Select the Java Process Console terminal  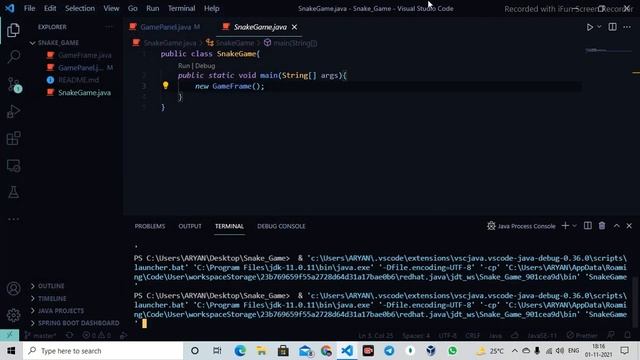tap(521, 226)
